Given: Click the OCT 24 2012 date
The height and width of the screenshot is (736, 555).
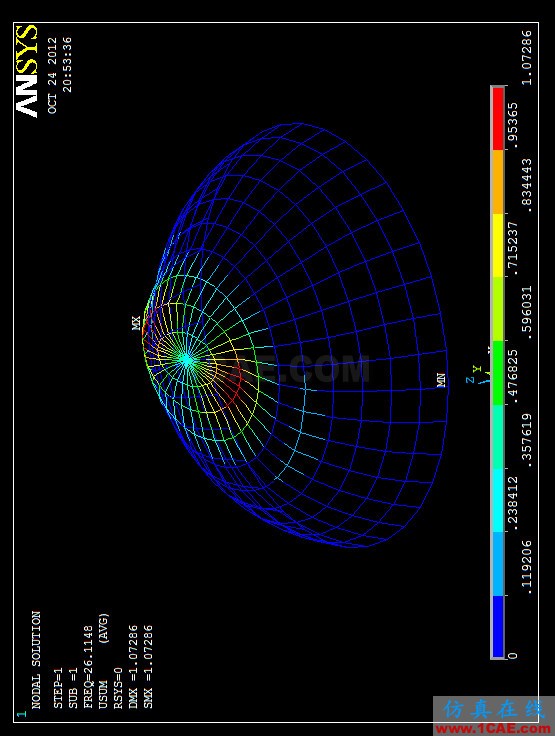Looking at the screenshot, I should point(52,75).
